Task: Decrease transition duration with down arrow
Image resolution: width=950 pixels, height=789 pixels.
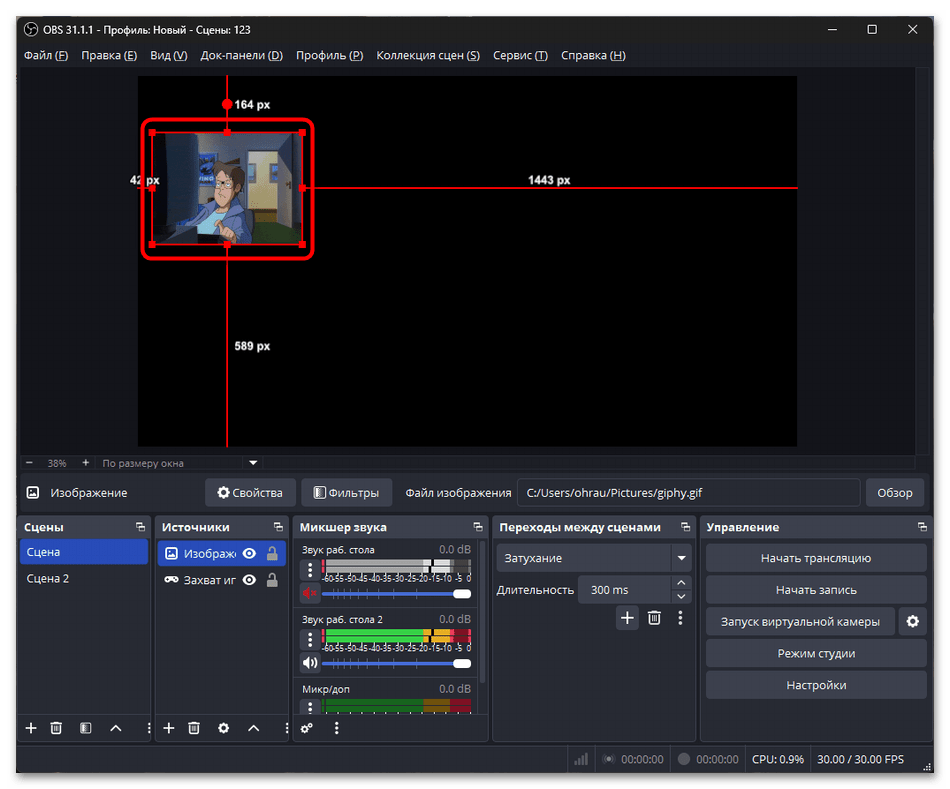Action: tap(681, 596)
